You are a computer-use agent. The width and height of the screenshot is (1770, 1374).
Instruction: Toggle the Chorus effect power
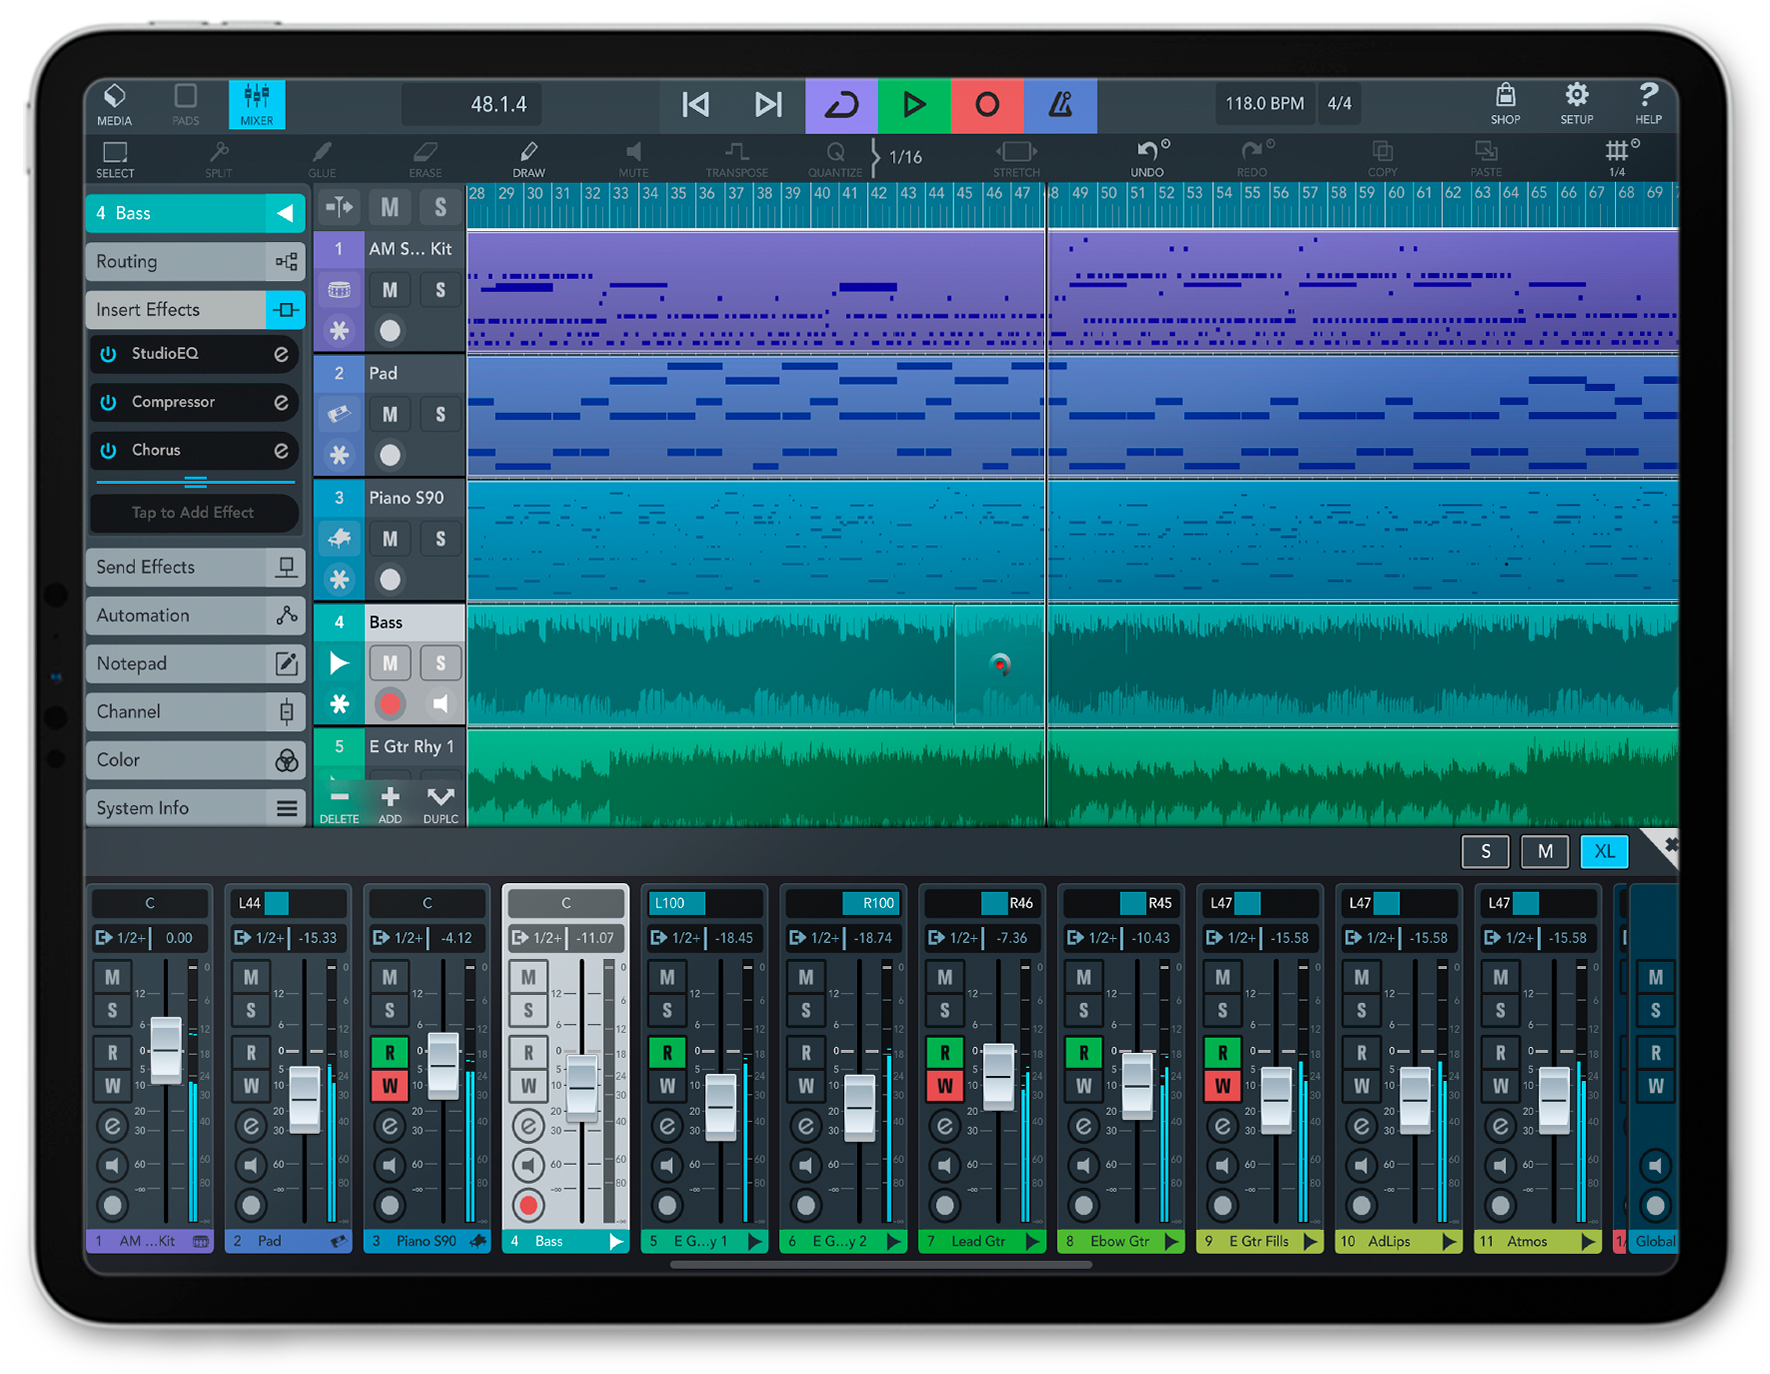coord(108,451)
